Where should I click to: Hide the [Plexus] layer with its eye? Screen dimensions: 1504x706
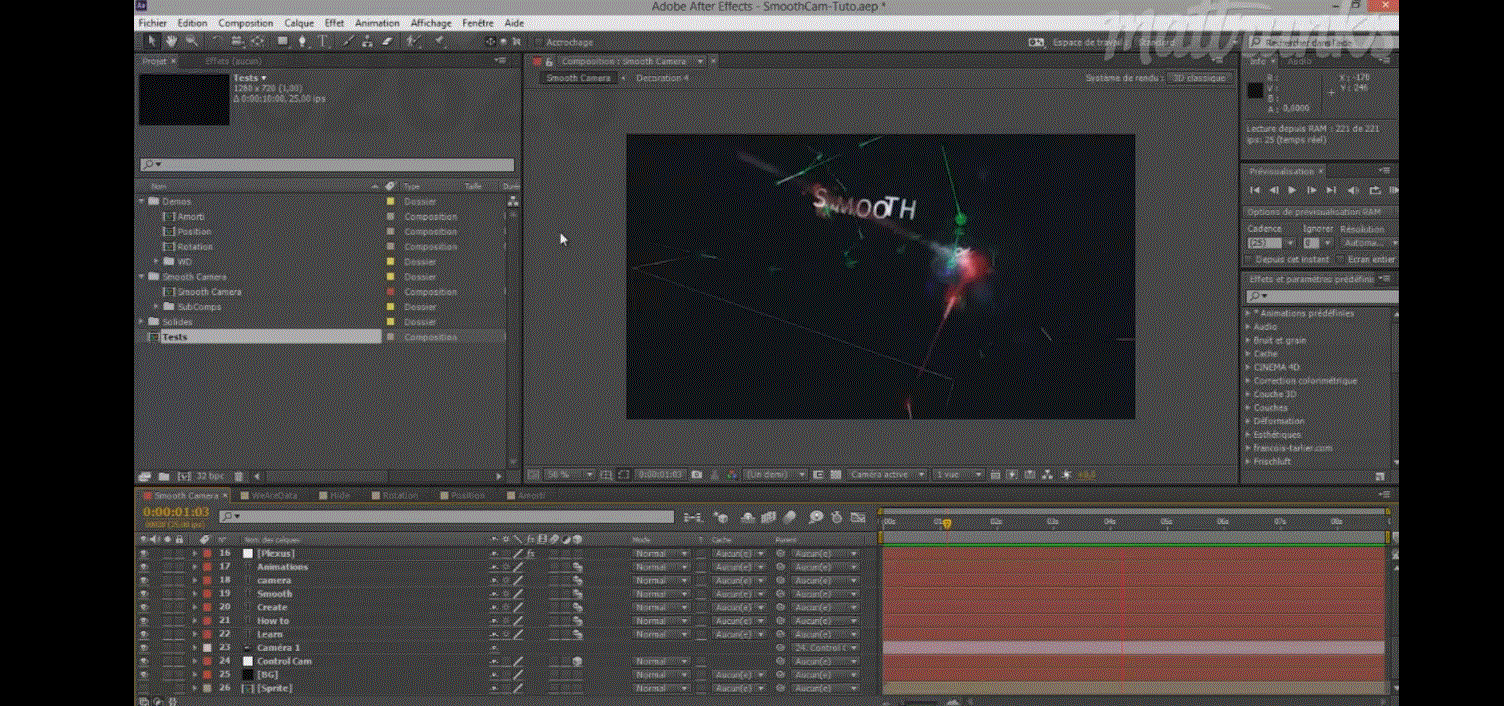[144, 553]
